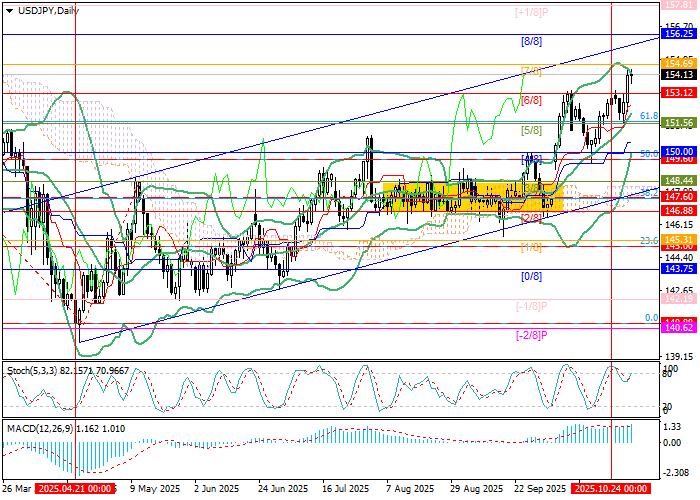Click the pink 157.81 price label

679,5
